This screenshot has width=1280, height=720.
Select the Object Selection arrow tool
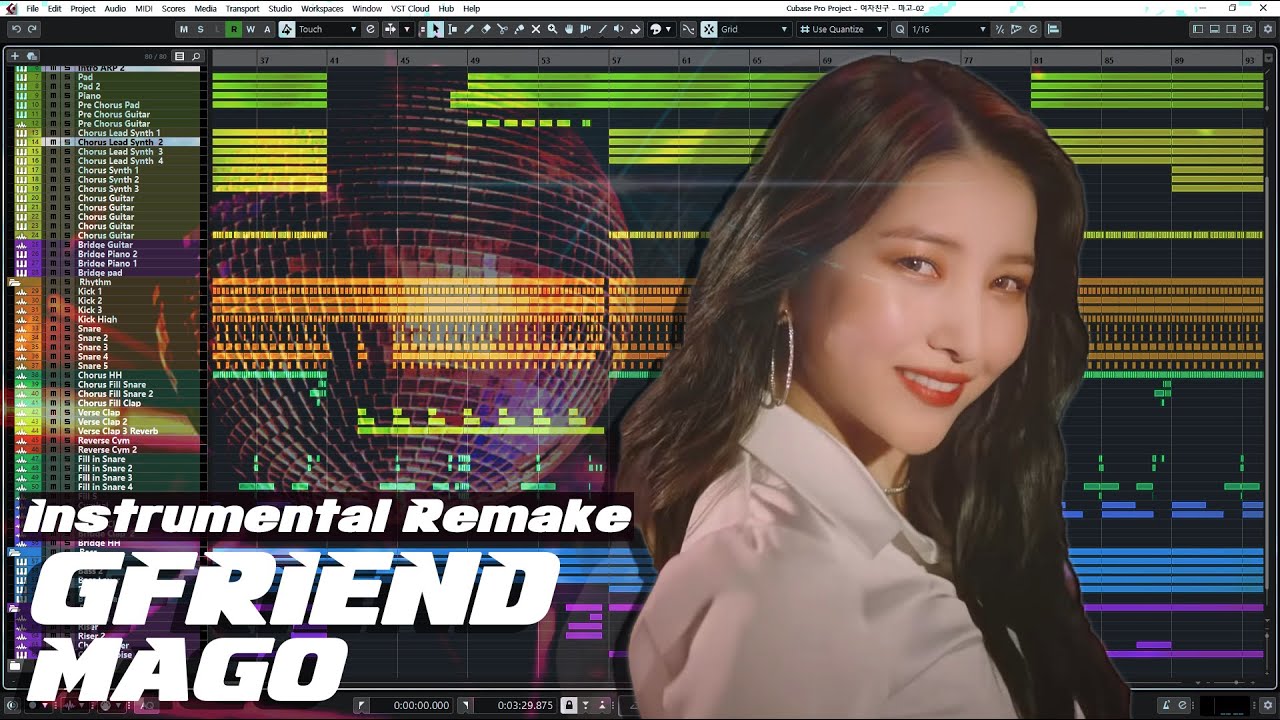[x=436, y=29]
